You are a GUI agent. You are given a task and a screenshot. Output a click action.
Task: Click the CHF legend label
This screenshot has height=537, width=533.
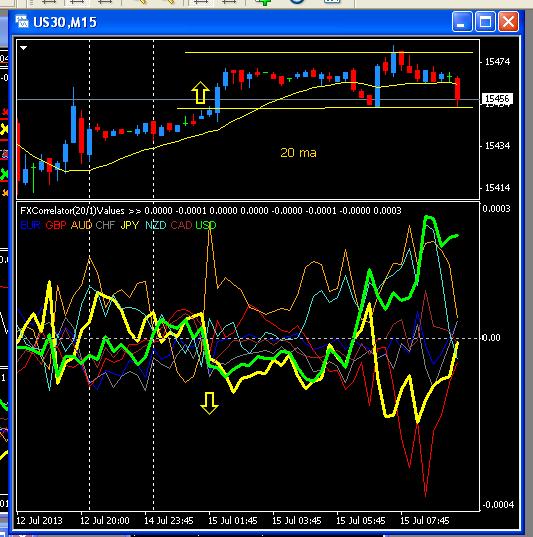pos(106,225)
